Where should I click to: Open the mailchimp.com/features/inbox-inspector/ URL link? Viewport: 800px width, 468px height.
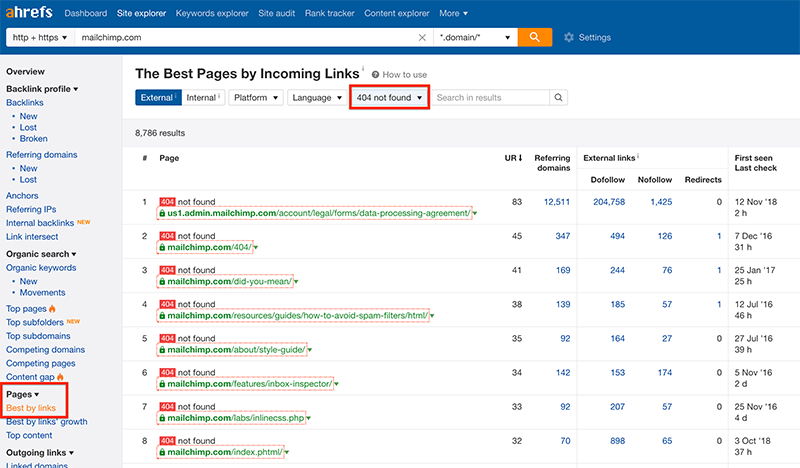[249, 384]
